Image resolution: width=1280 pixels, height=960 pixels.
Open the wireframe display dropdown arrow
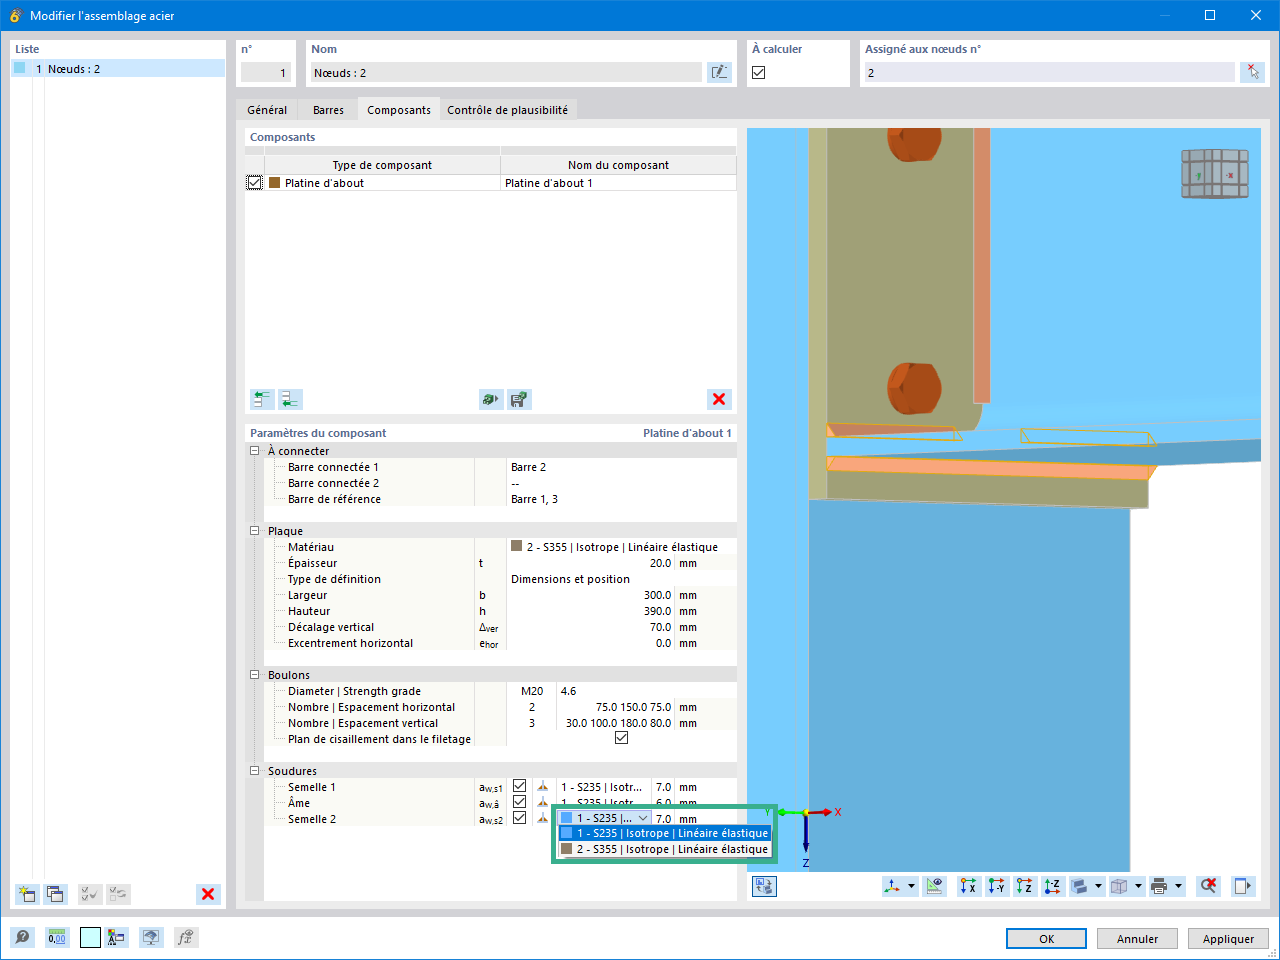(1138, 886)
